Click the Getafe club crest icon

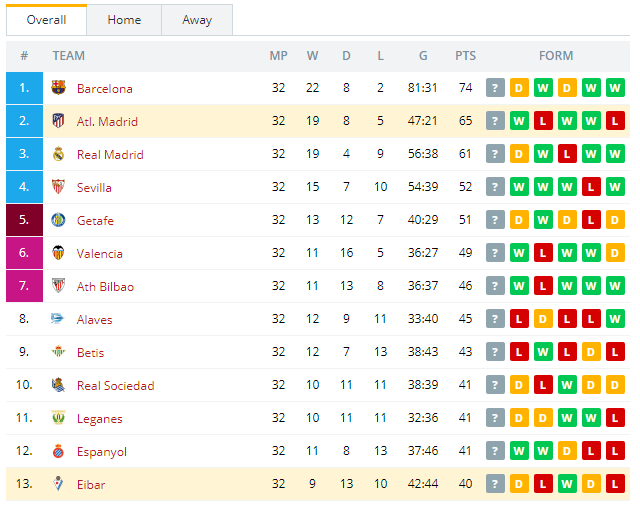click(x=58, y=220)
